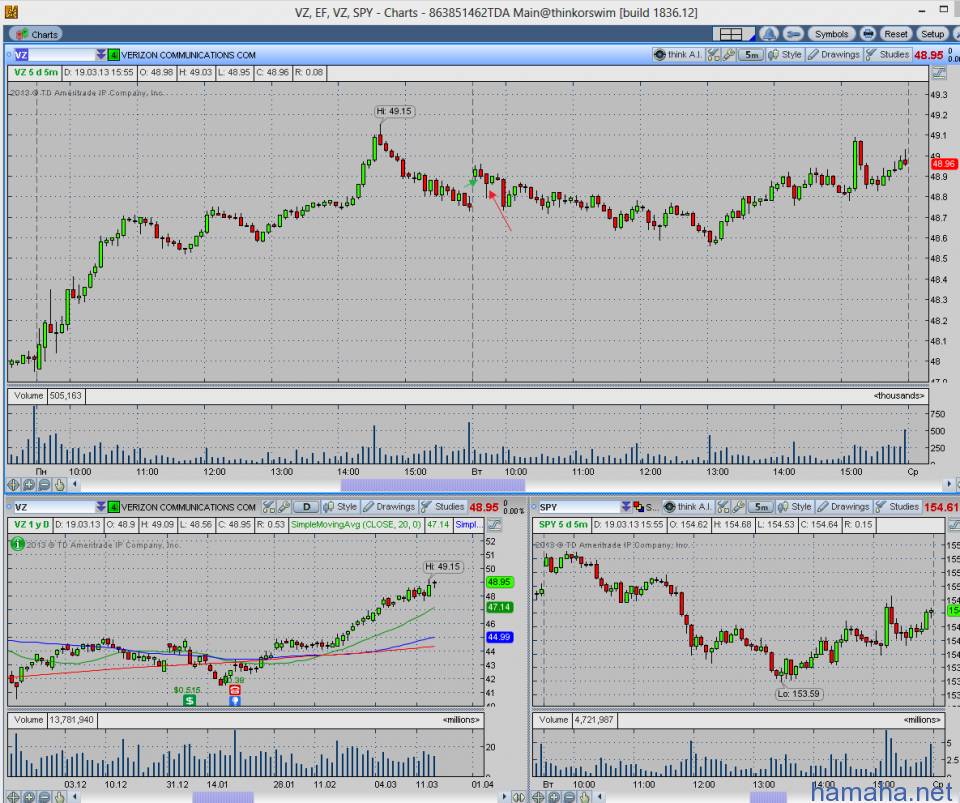The width and height of the screenshot is (960, 803).
Task: Click SimpleMovingAvg (CLOSE, 20, 0) label
Action: coord(356,525)
